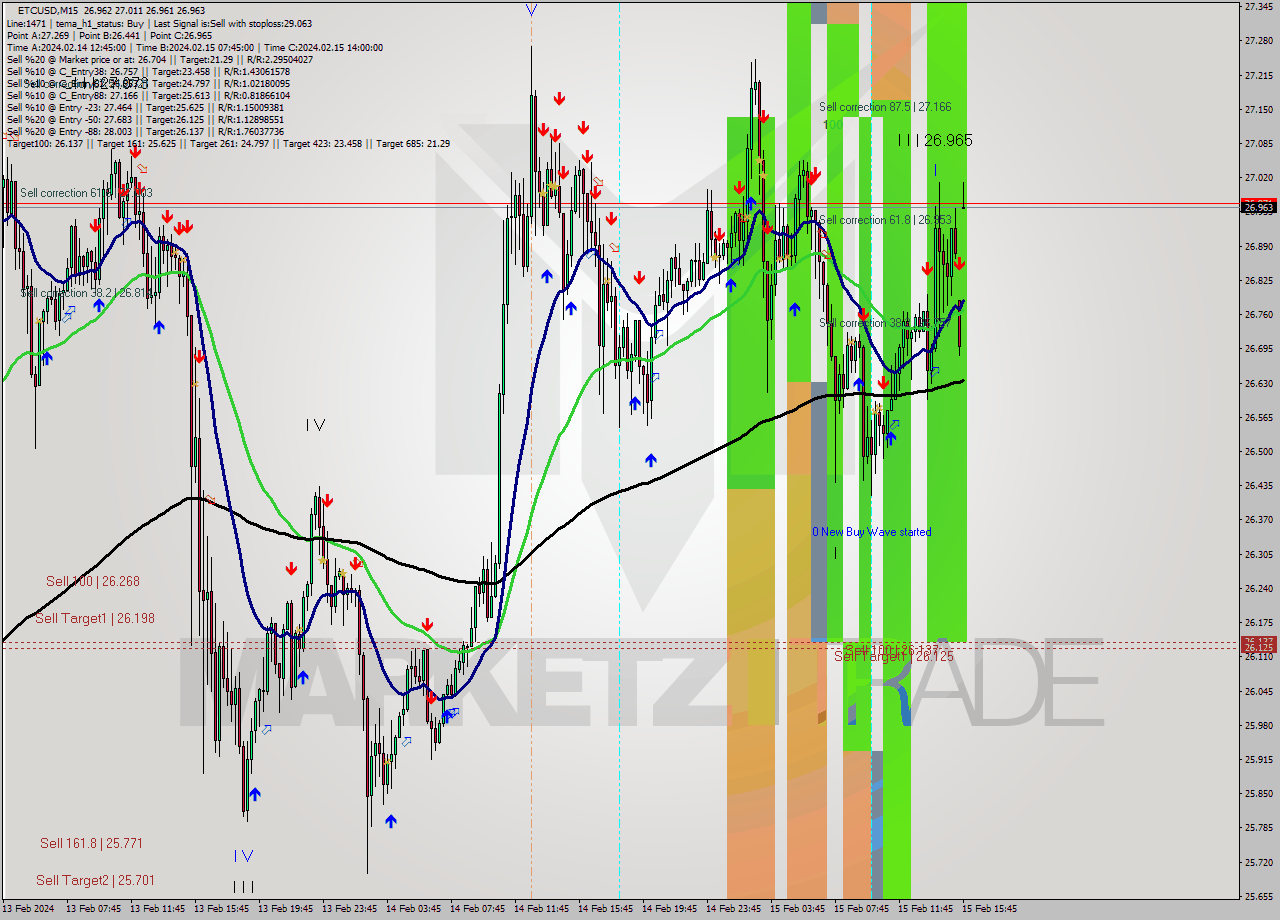This screenshot has width=1280, height=920.
Task: Click the red 26.137 price level marker
Action: 1259,641
